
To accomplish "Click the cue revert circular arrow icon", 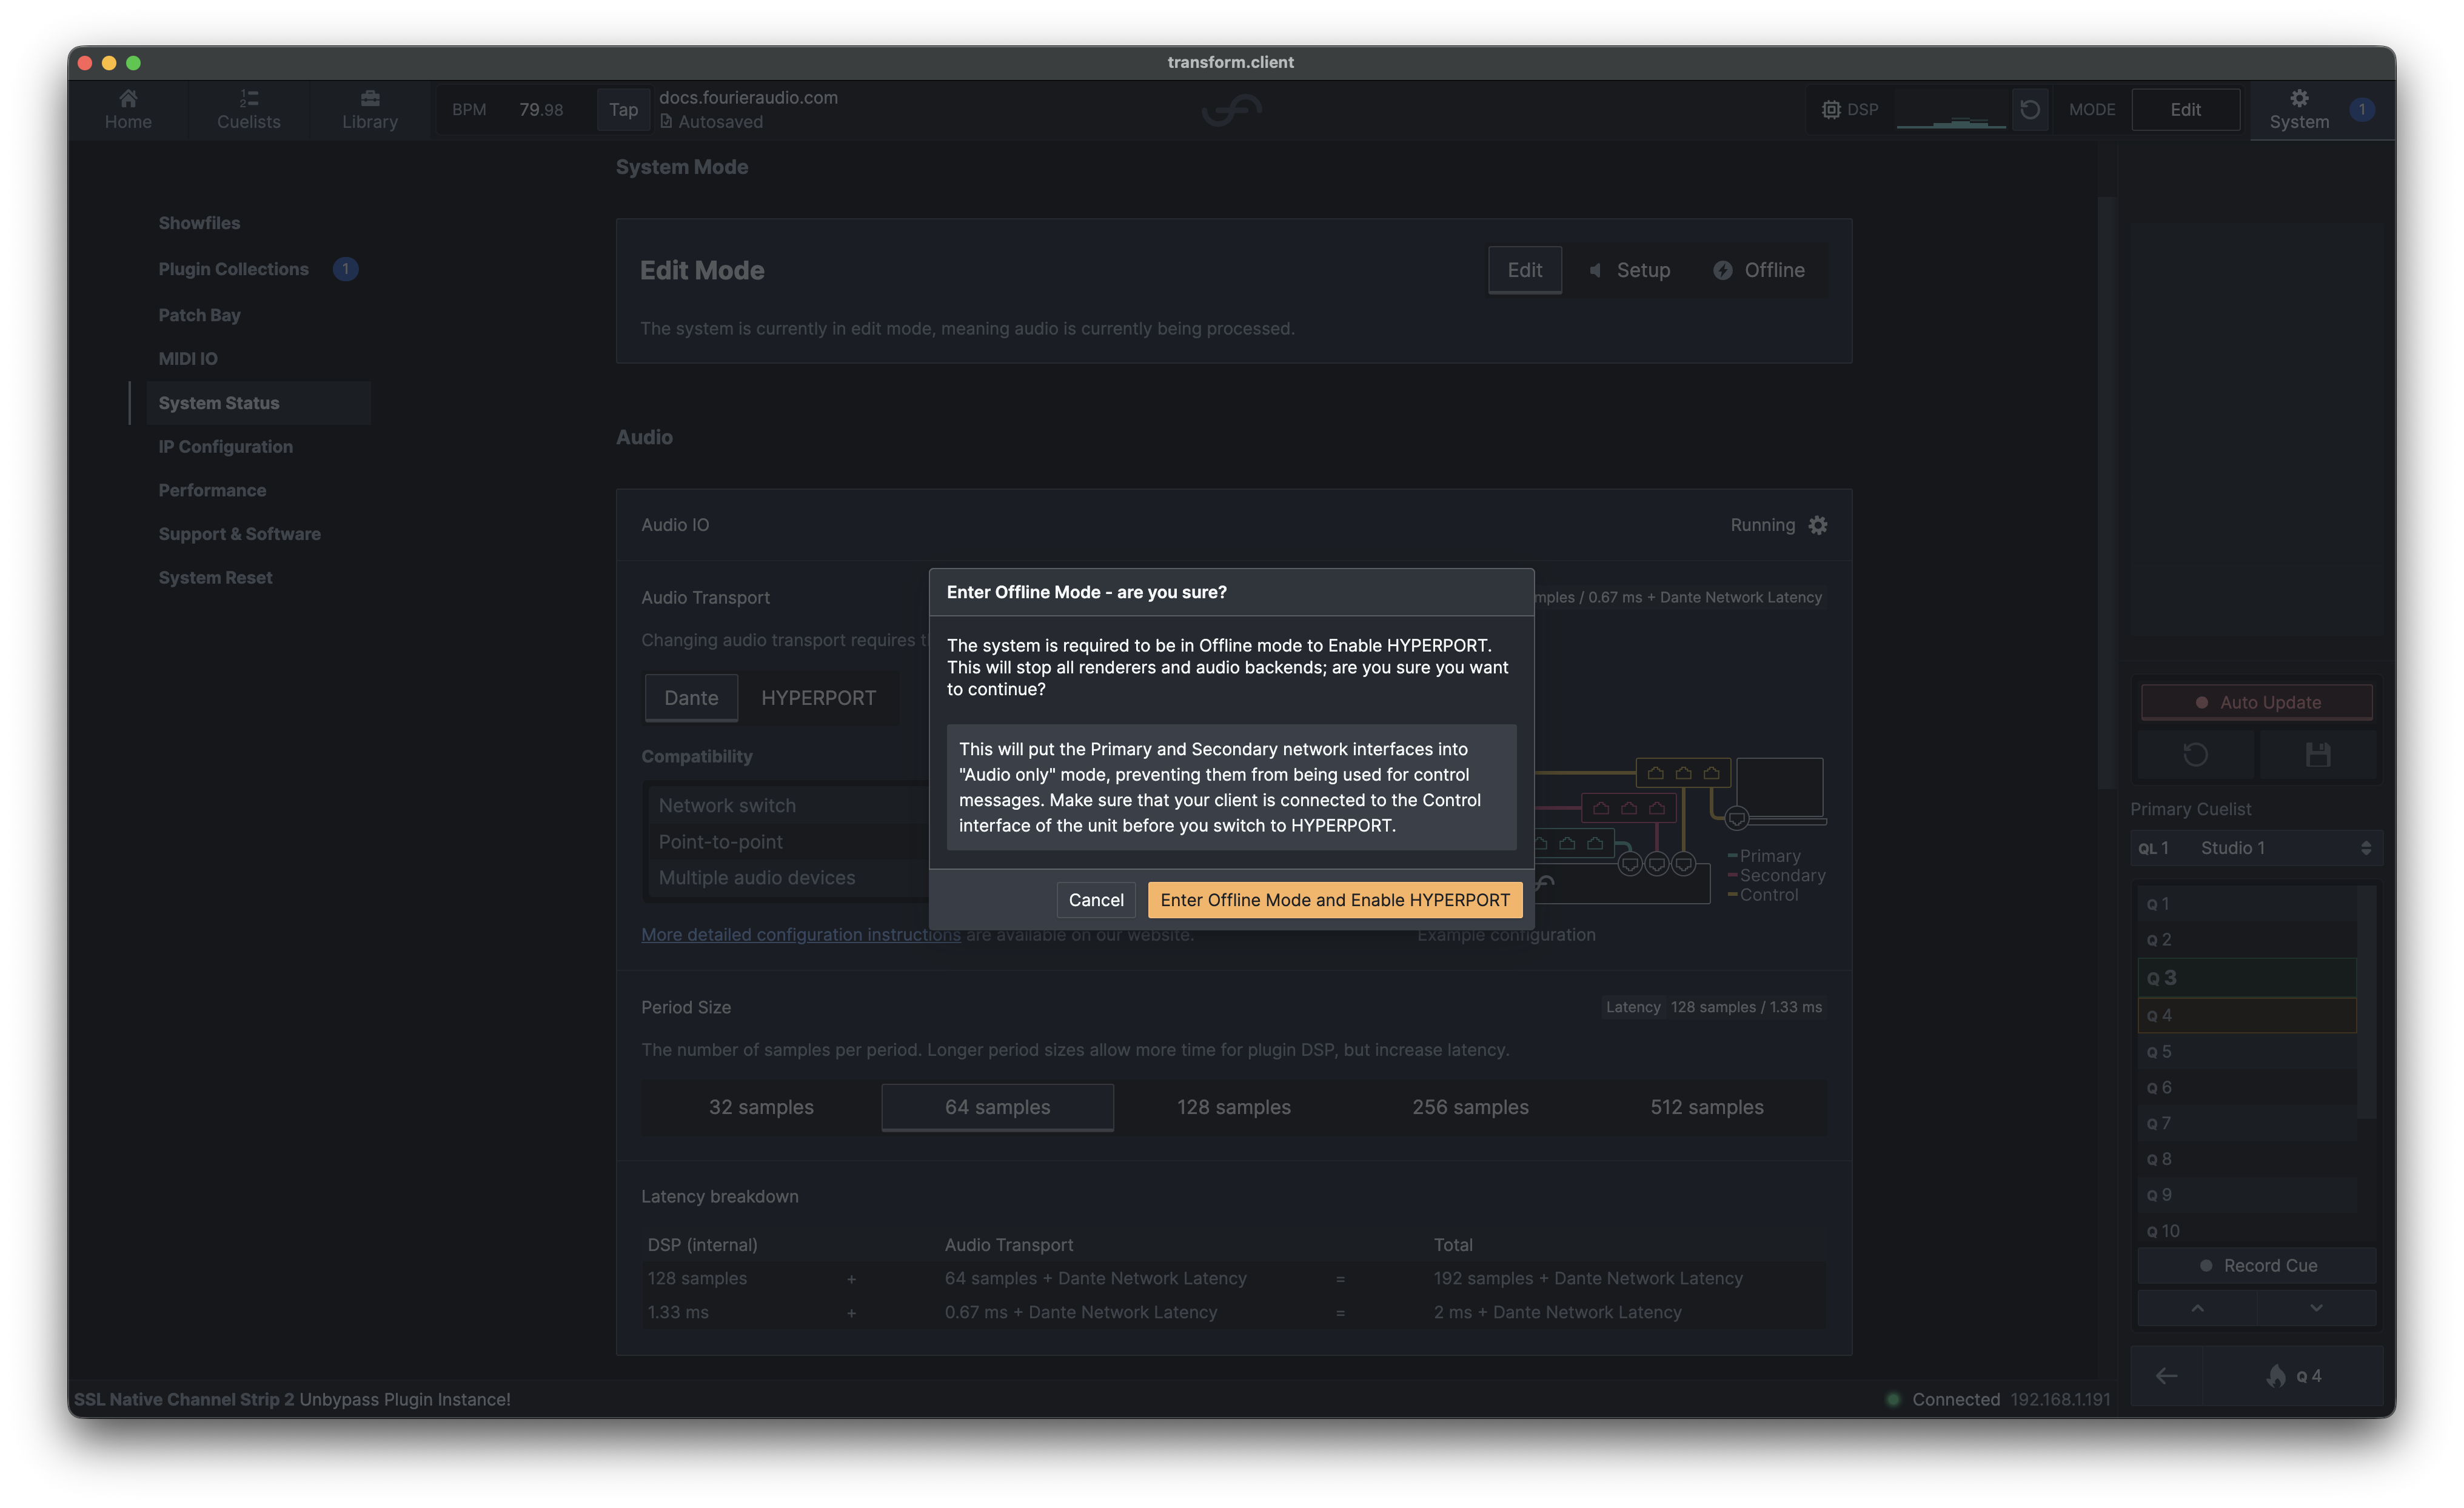I will (2195, 755).
